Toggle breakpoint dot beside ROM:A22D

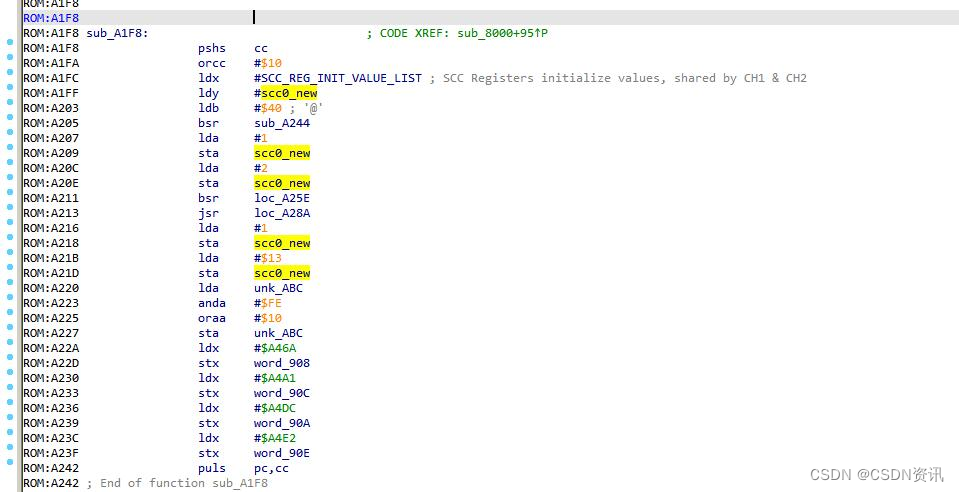coord(10,357)
